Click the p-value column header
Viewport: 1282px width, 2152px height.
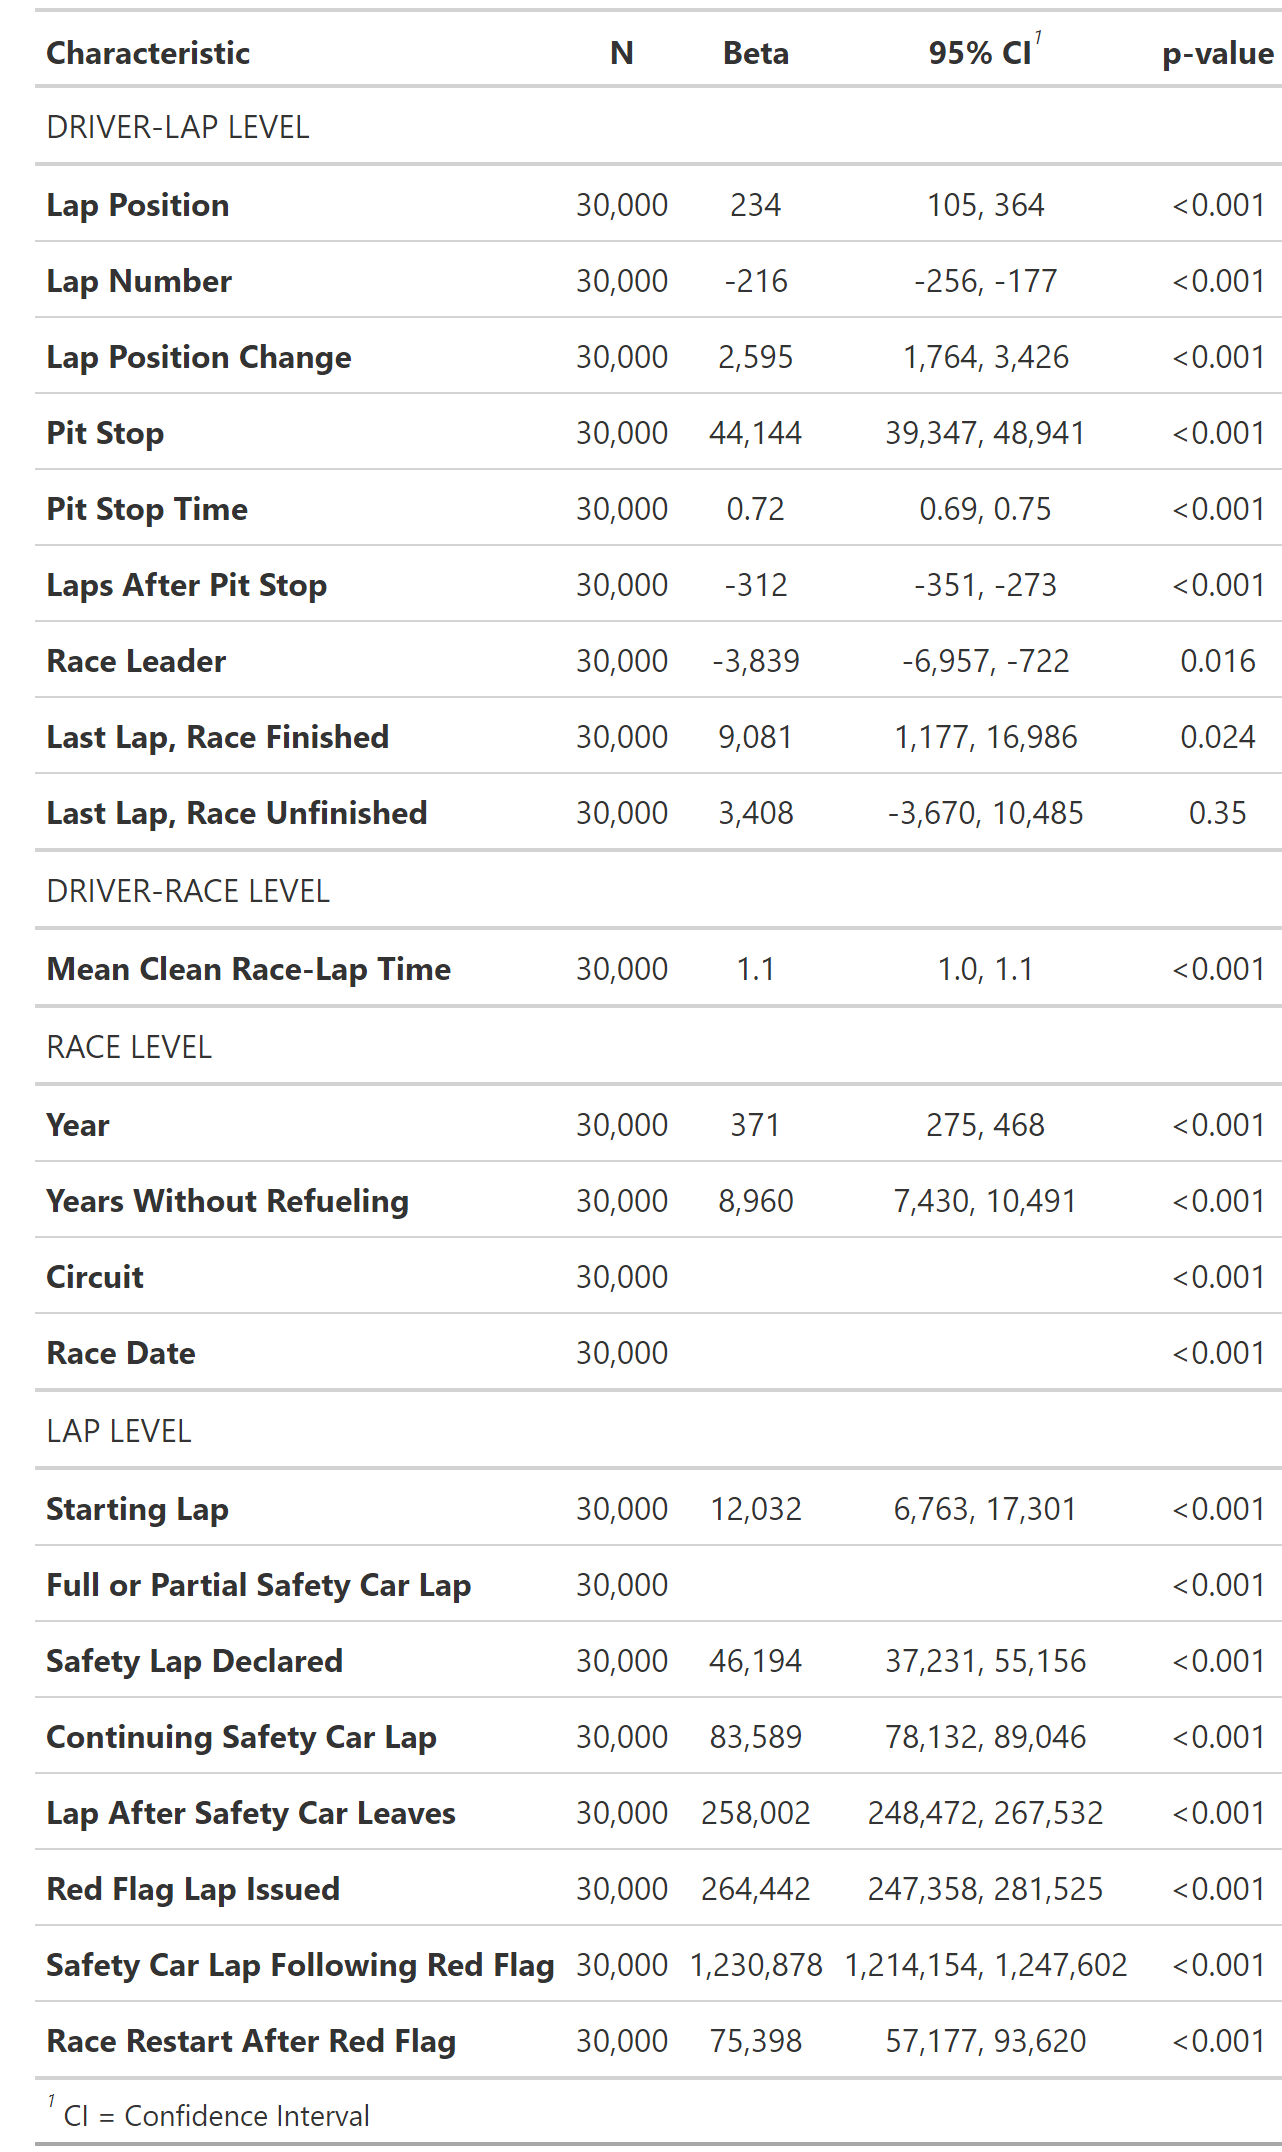[1217, 53]
